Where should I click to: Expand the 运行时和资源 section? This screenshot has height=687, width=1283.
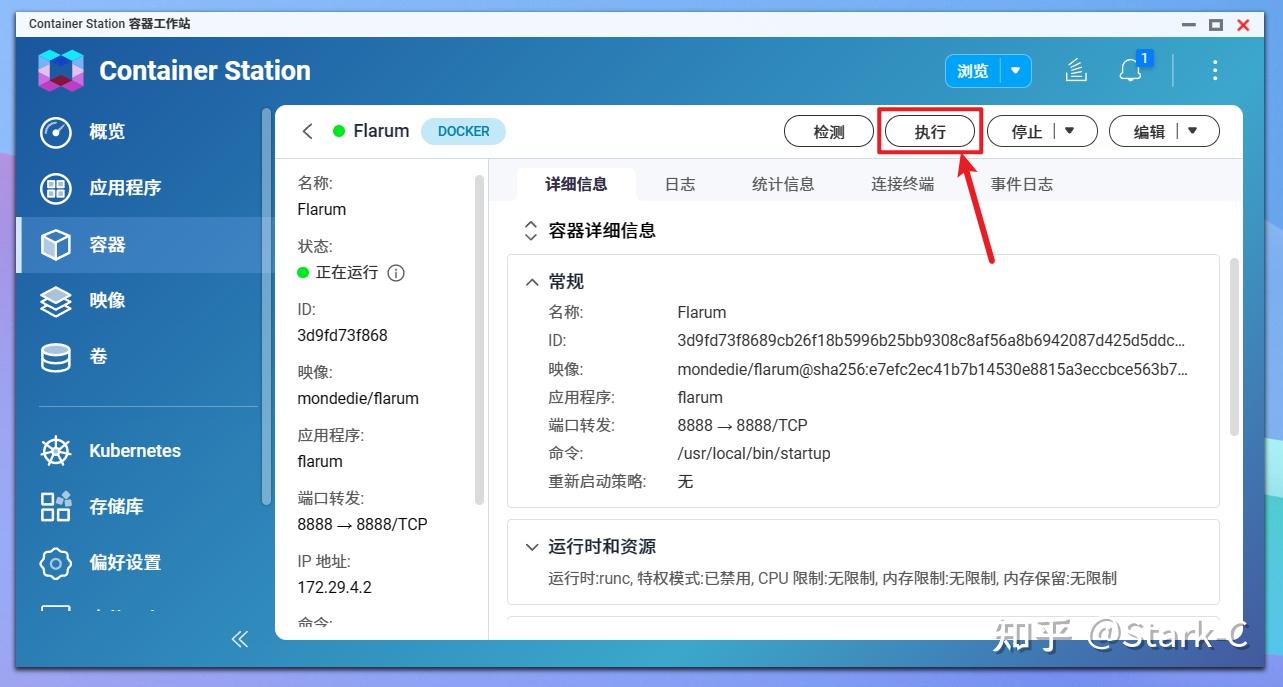point(531,547)
